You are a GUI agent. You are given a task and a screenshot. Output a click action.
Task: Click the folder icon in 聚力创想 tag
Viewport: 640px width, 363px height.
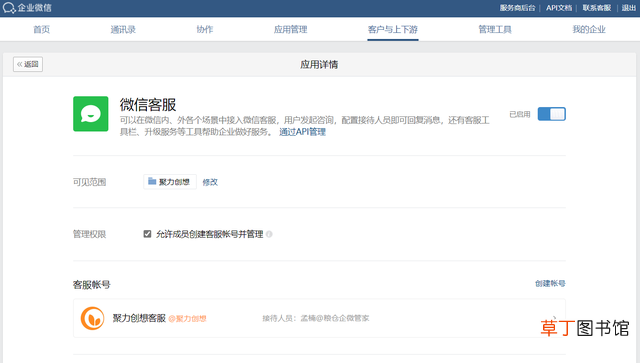(x=152, y=181)
